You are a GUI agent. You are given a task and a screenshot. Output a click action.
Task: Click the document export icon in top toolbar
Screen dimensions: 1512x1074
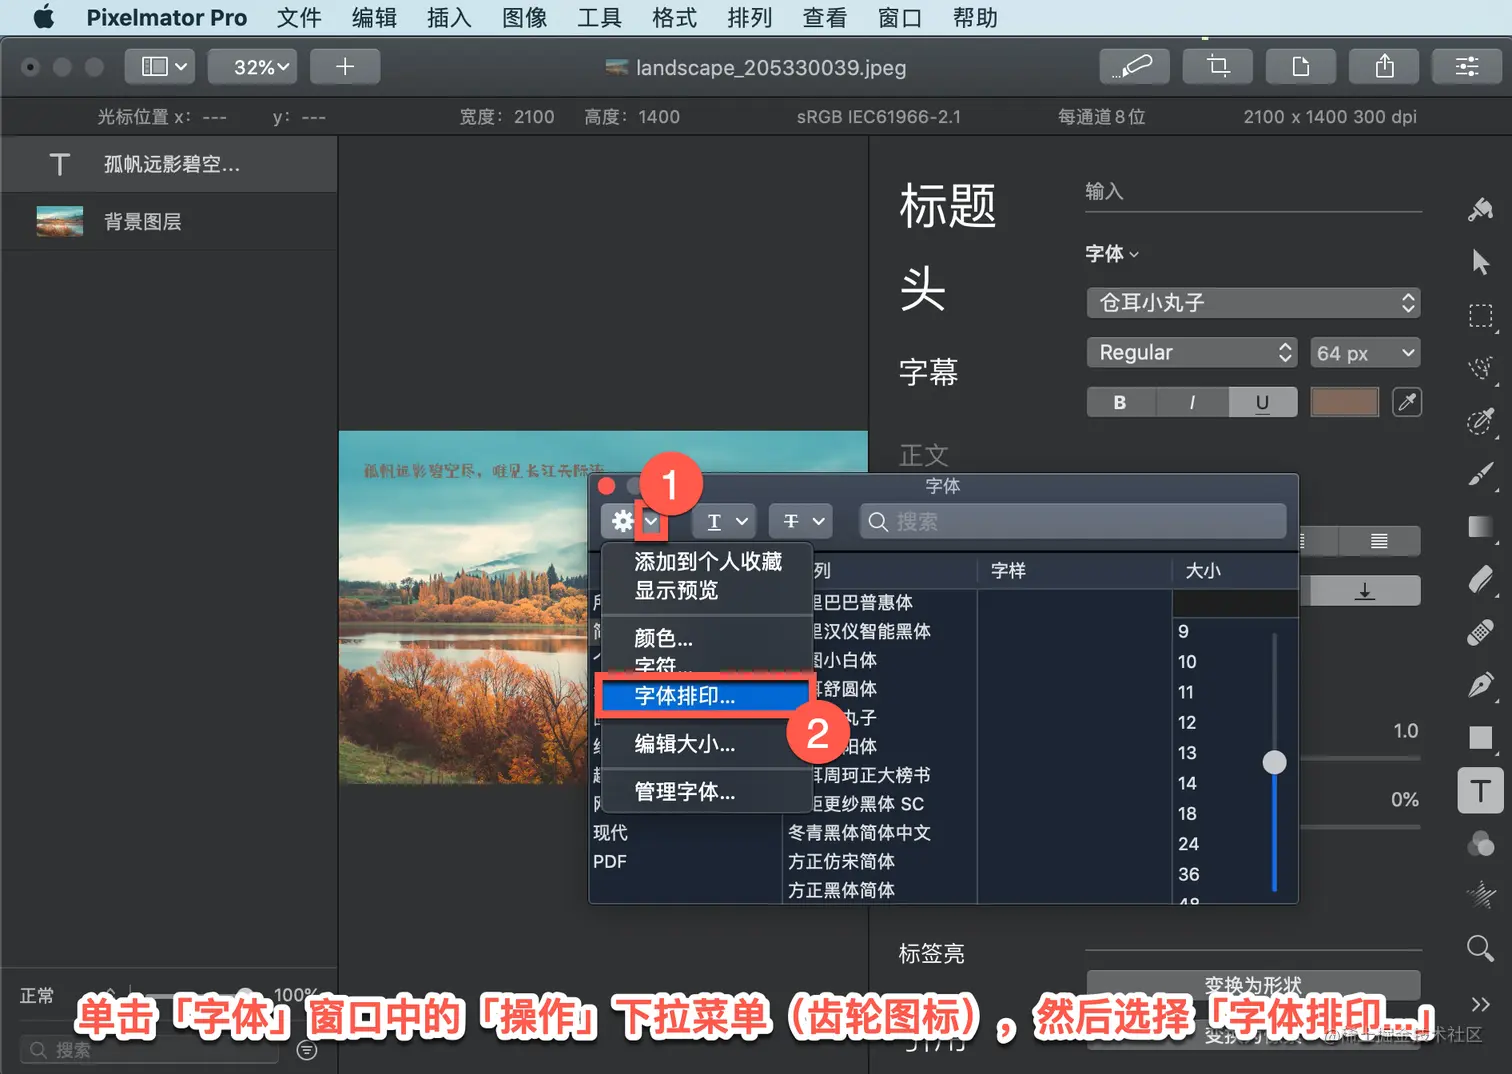tap(1301, 67)
